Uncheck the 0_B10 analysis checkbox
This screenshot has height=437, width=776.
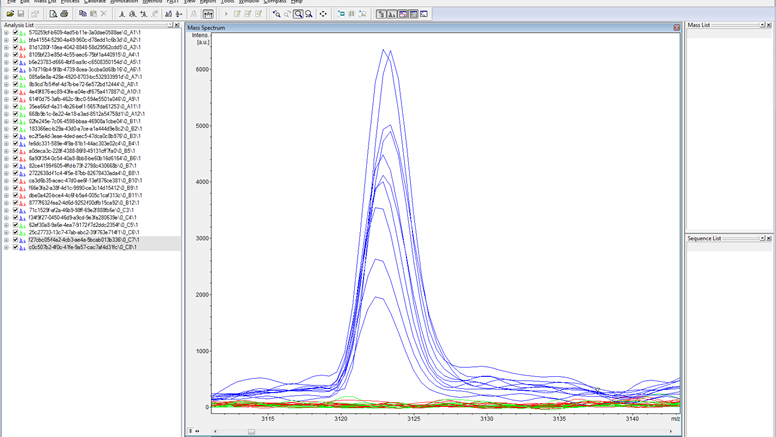[x=15, y=181]
